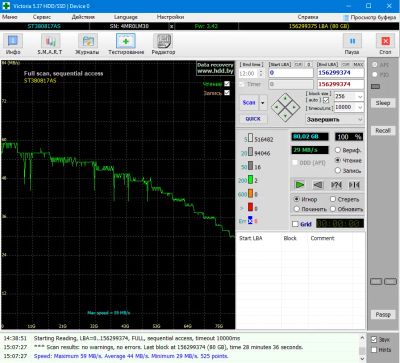Open the Инфо drive info panel
Screen dimensions: 400x363
[x=13, y=44]
